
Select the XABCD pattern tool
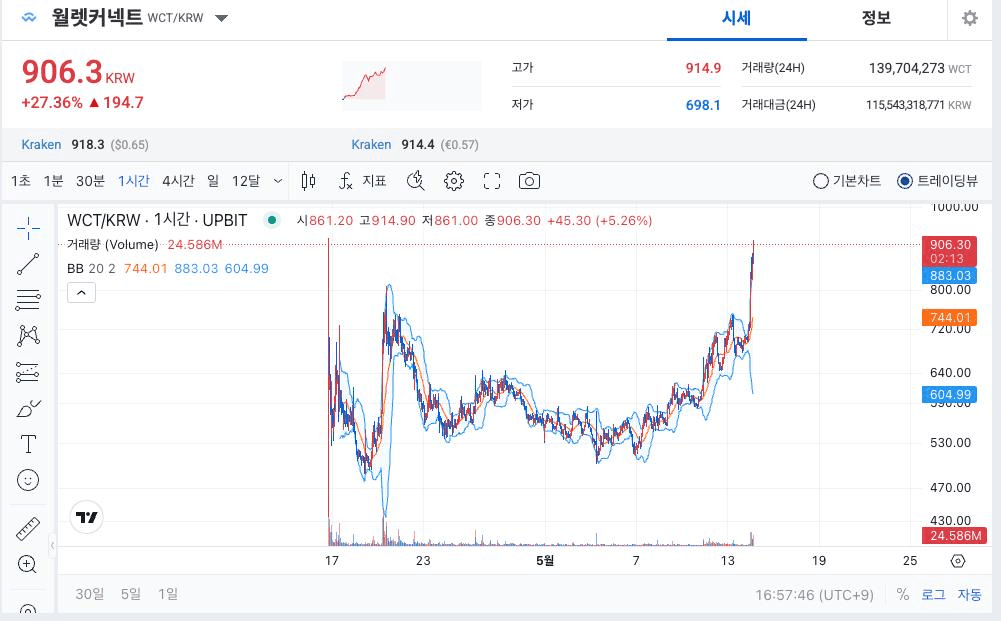(28, 335)
